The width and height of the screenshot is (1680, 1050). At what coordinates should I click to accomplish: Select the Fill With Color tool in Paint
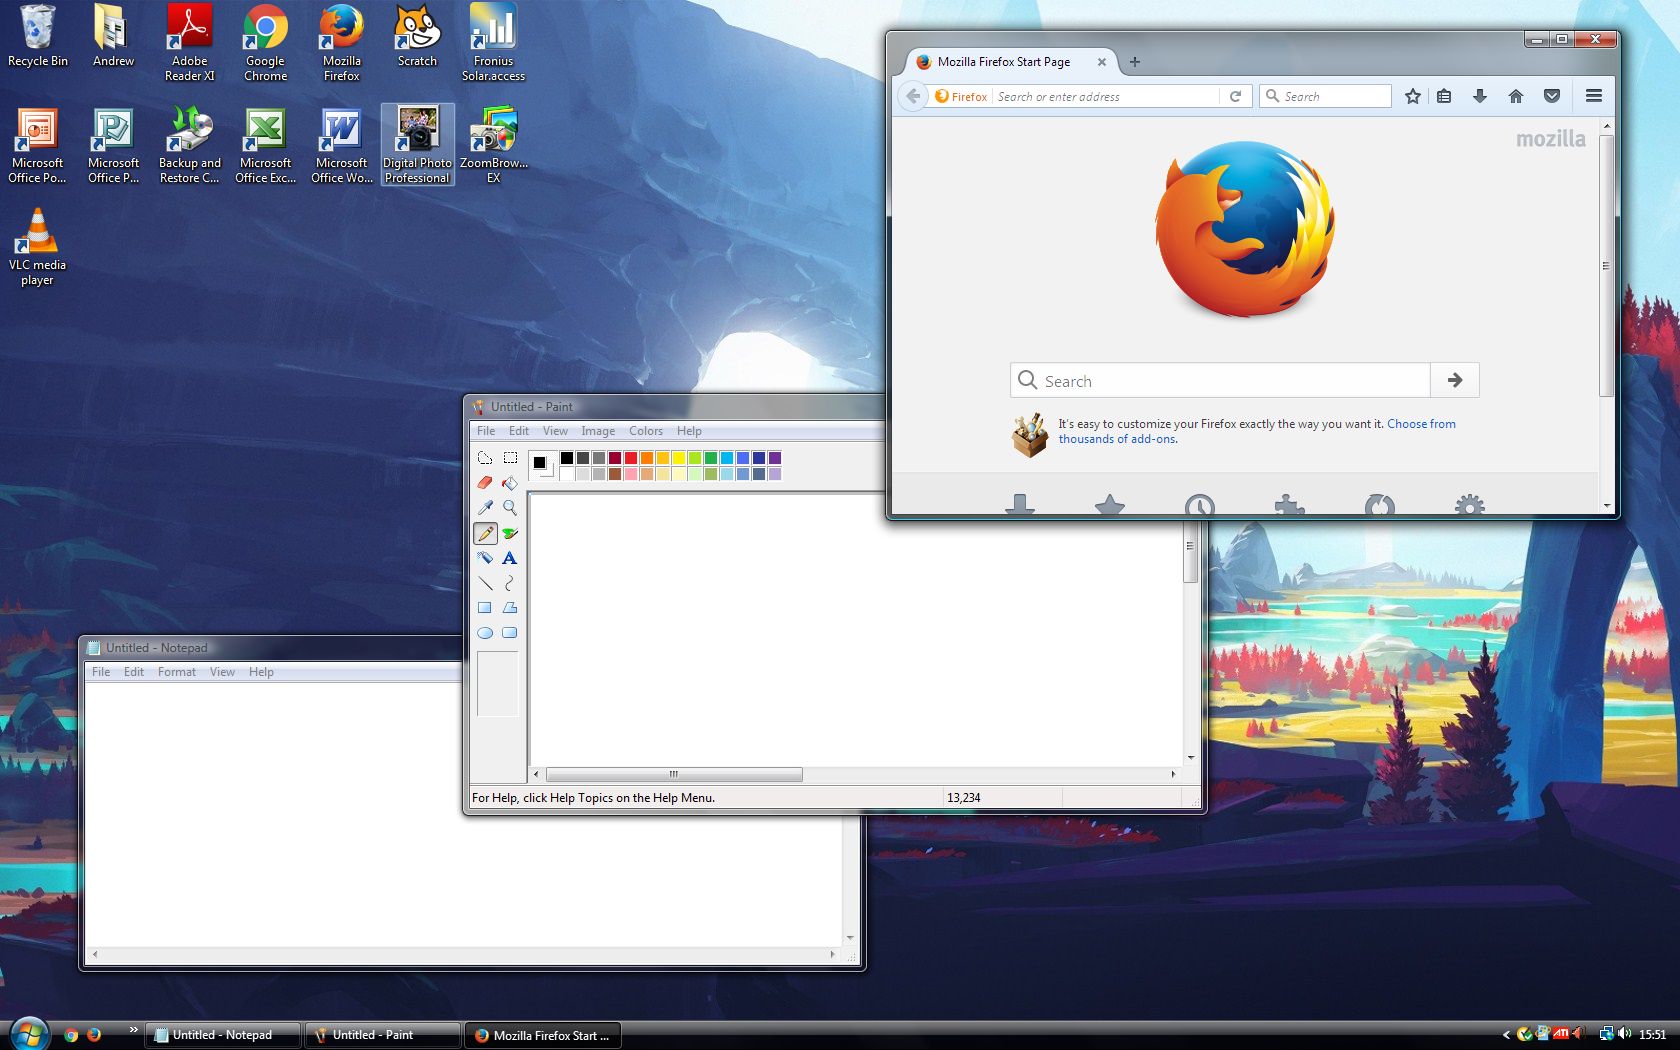[x=510, y=482]
